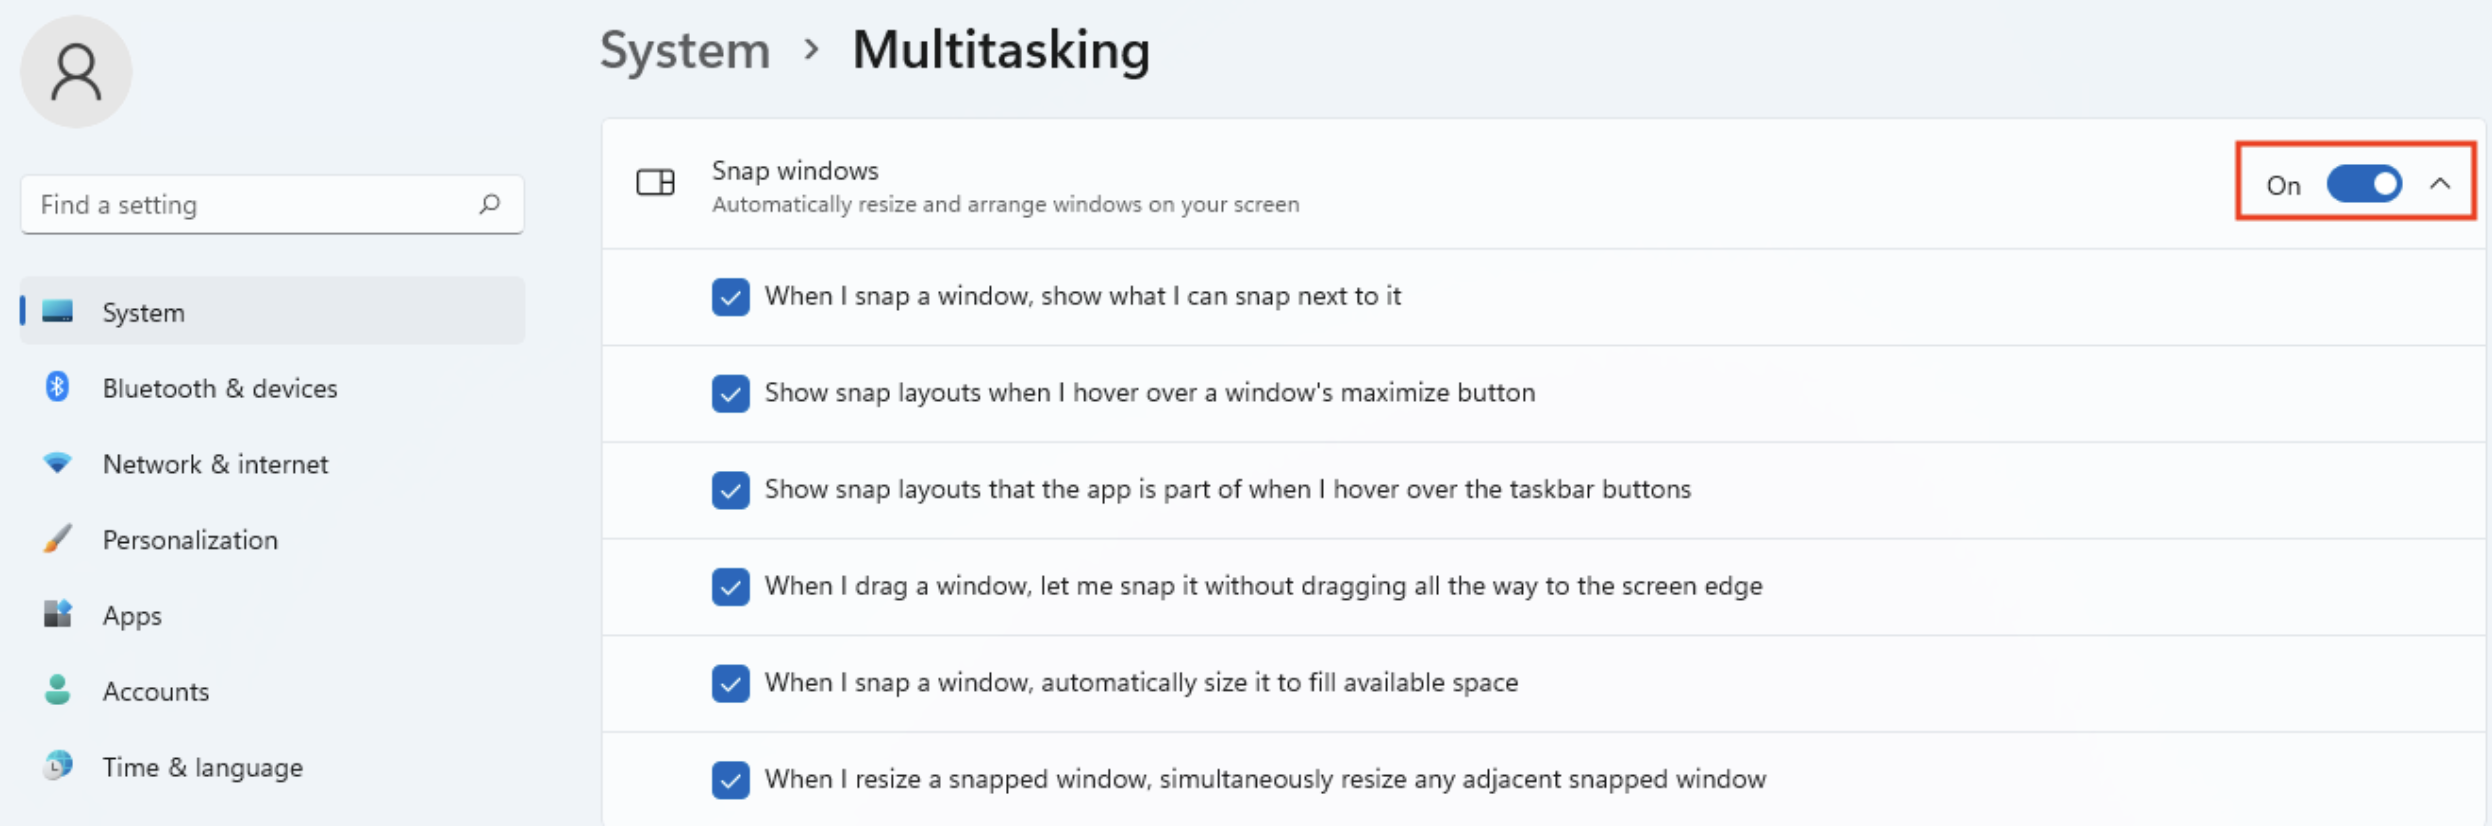The width and height of the screenshot is (2492, 828).
Task: Turn off the Snap windows toggle
Action: coord(2364,184)
